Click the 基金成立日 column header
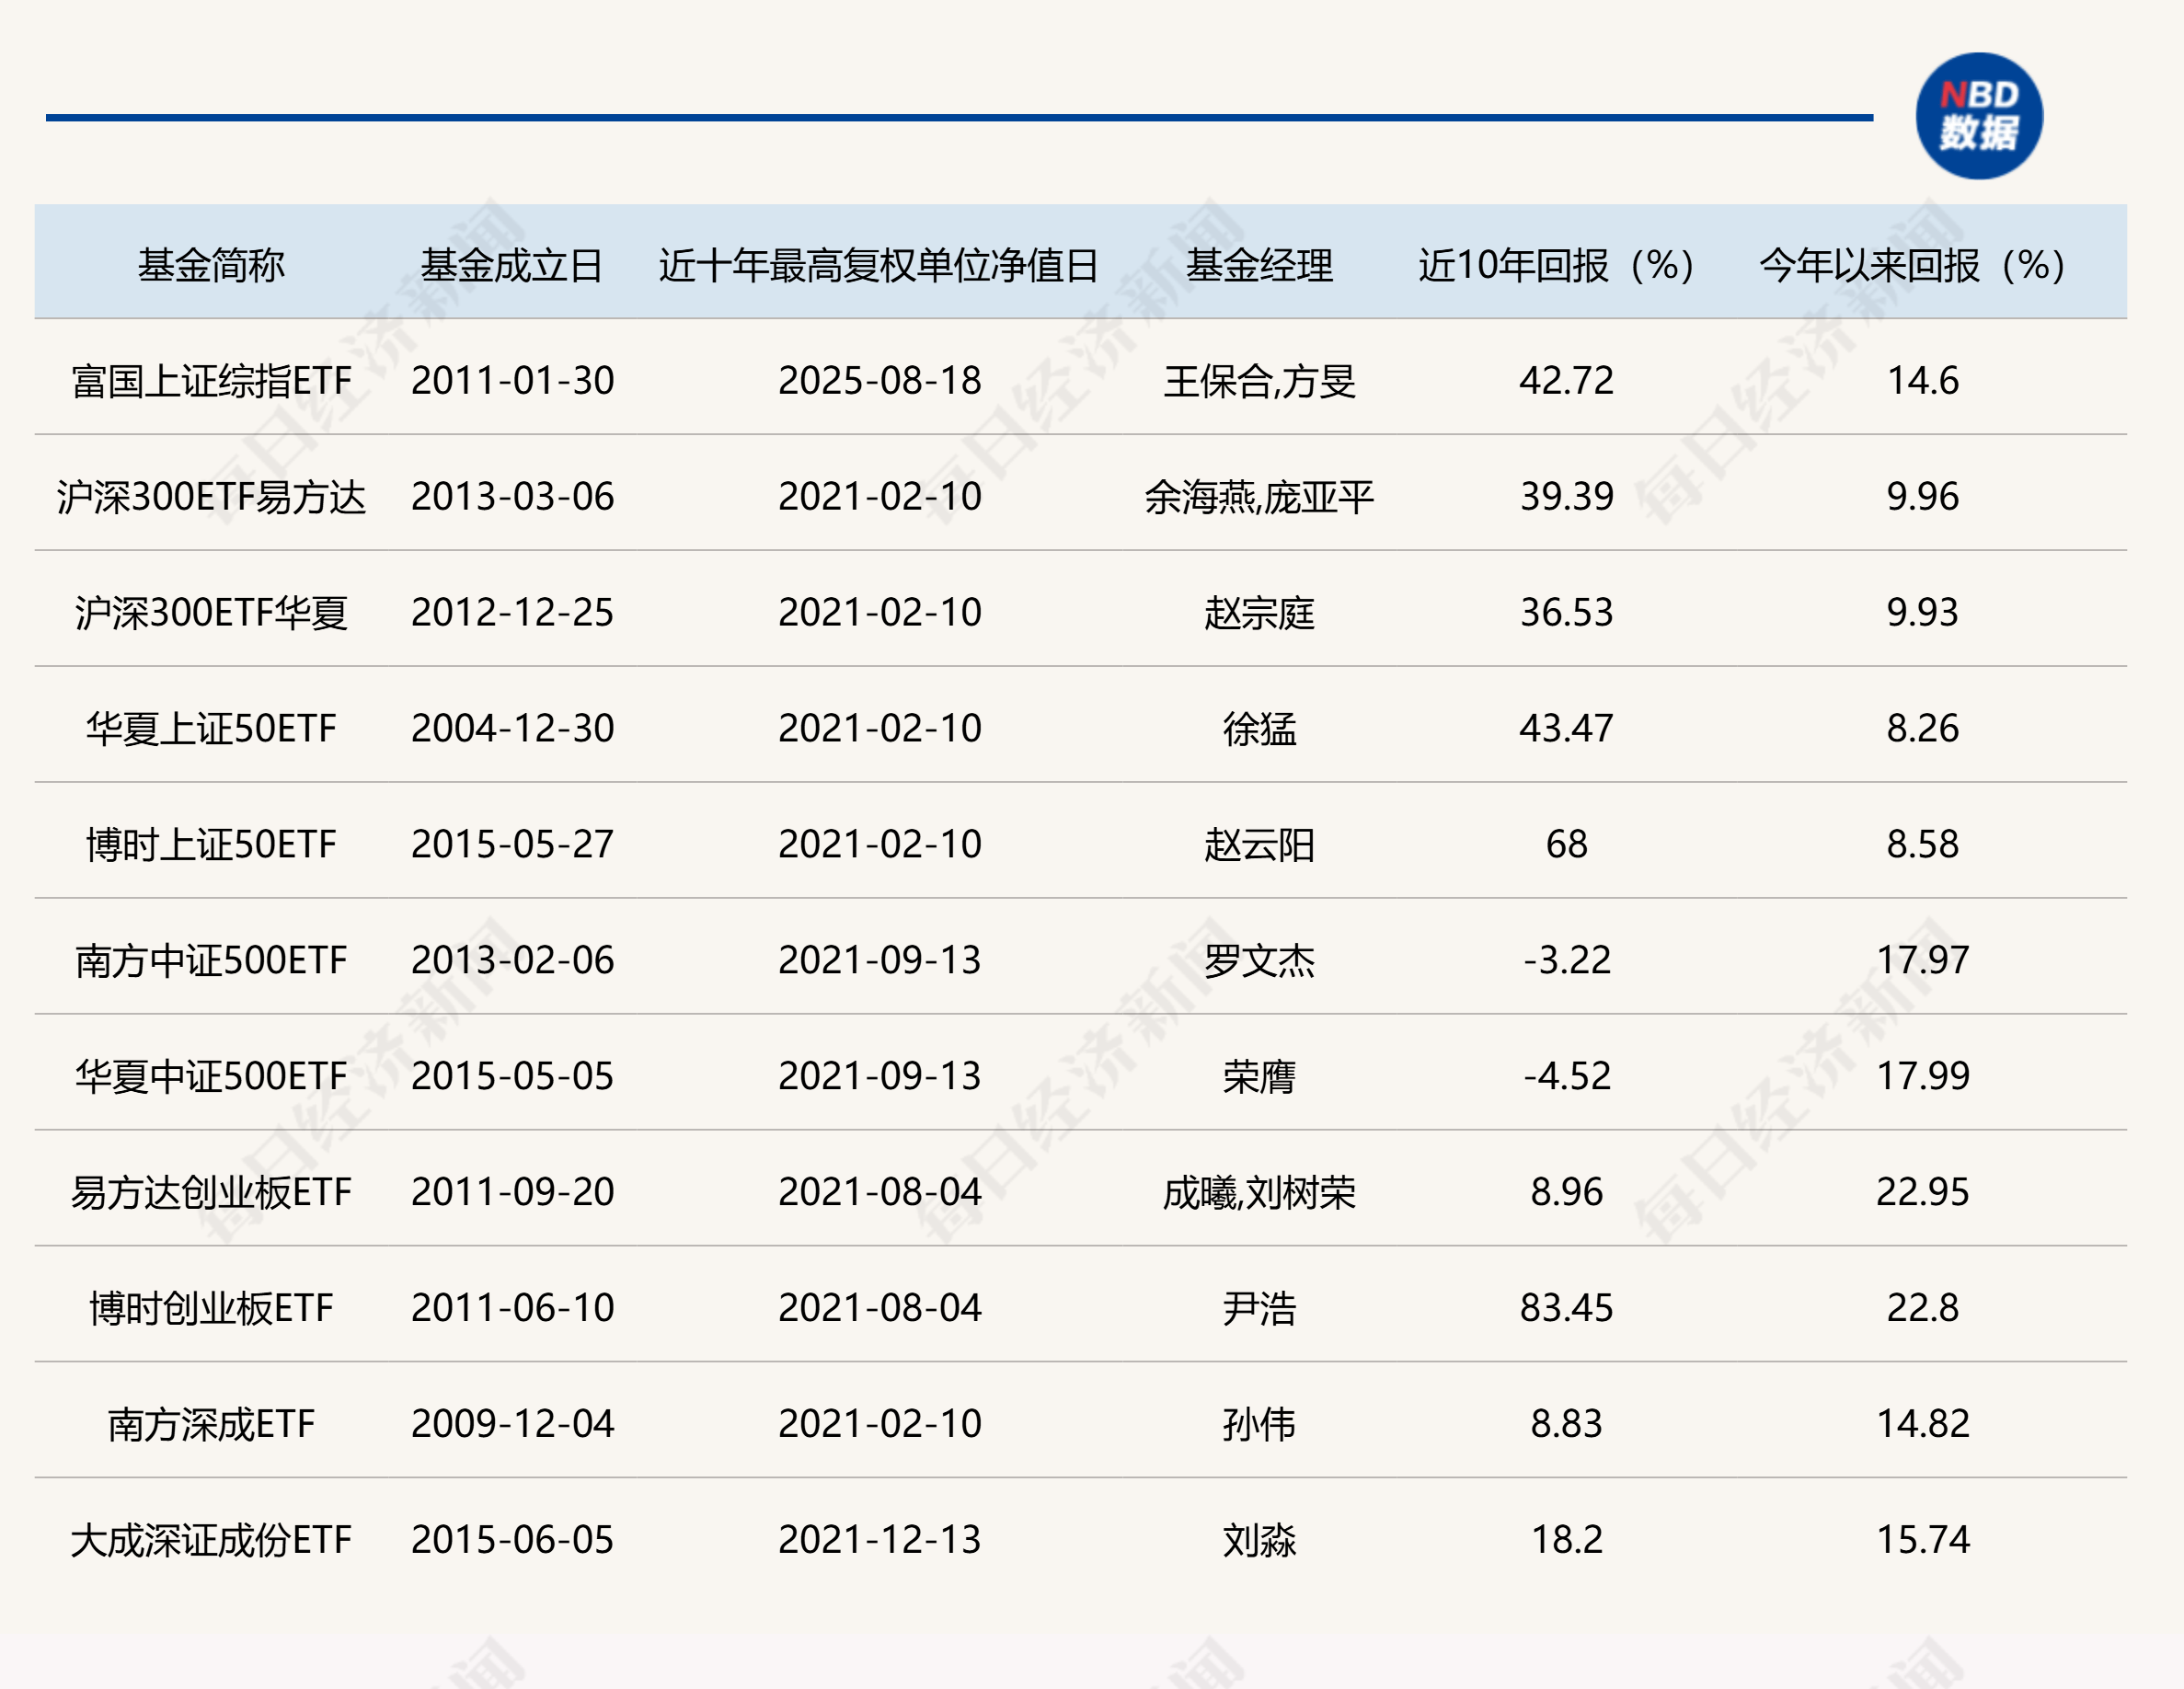 click(x=511, y=265)
